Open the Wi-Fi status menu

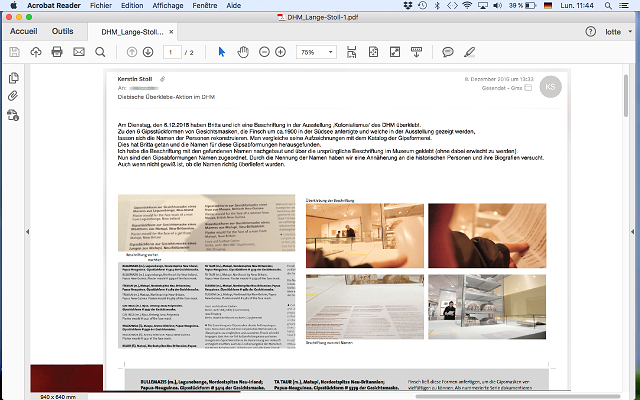pyautogui.click(x=467, y=5)
